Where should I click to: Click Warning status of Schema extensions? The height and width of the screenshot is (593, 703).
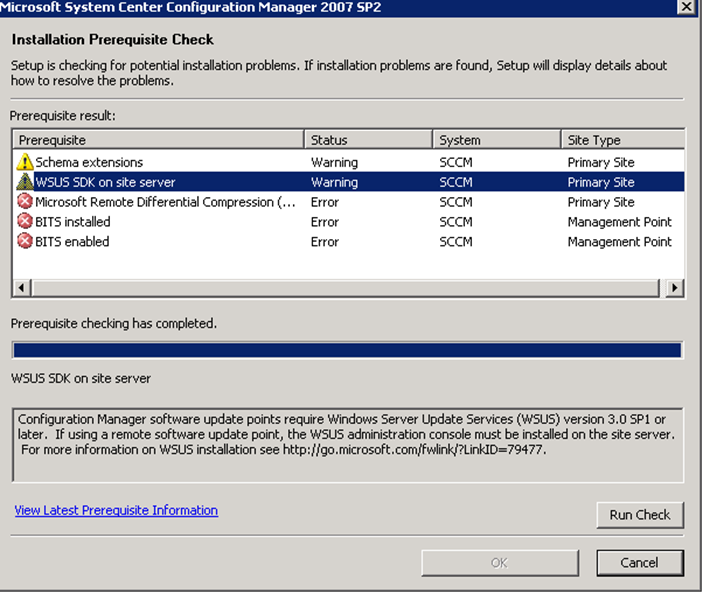point(334,162)
